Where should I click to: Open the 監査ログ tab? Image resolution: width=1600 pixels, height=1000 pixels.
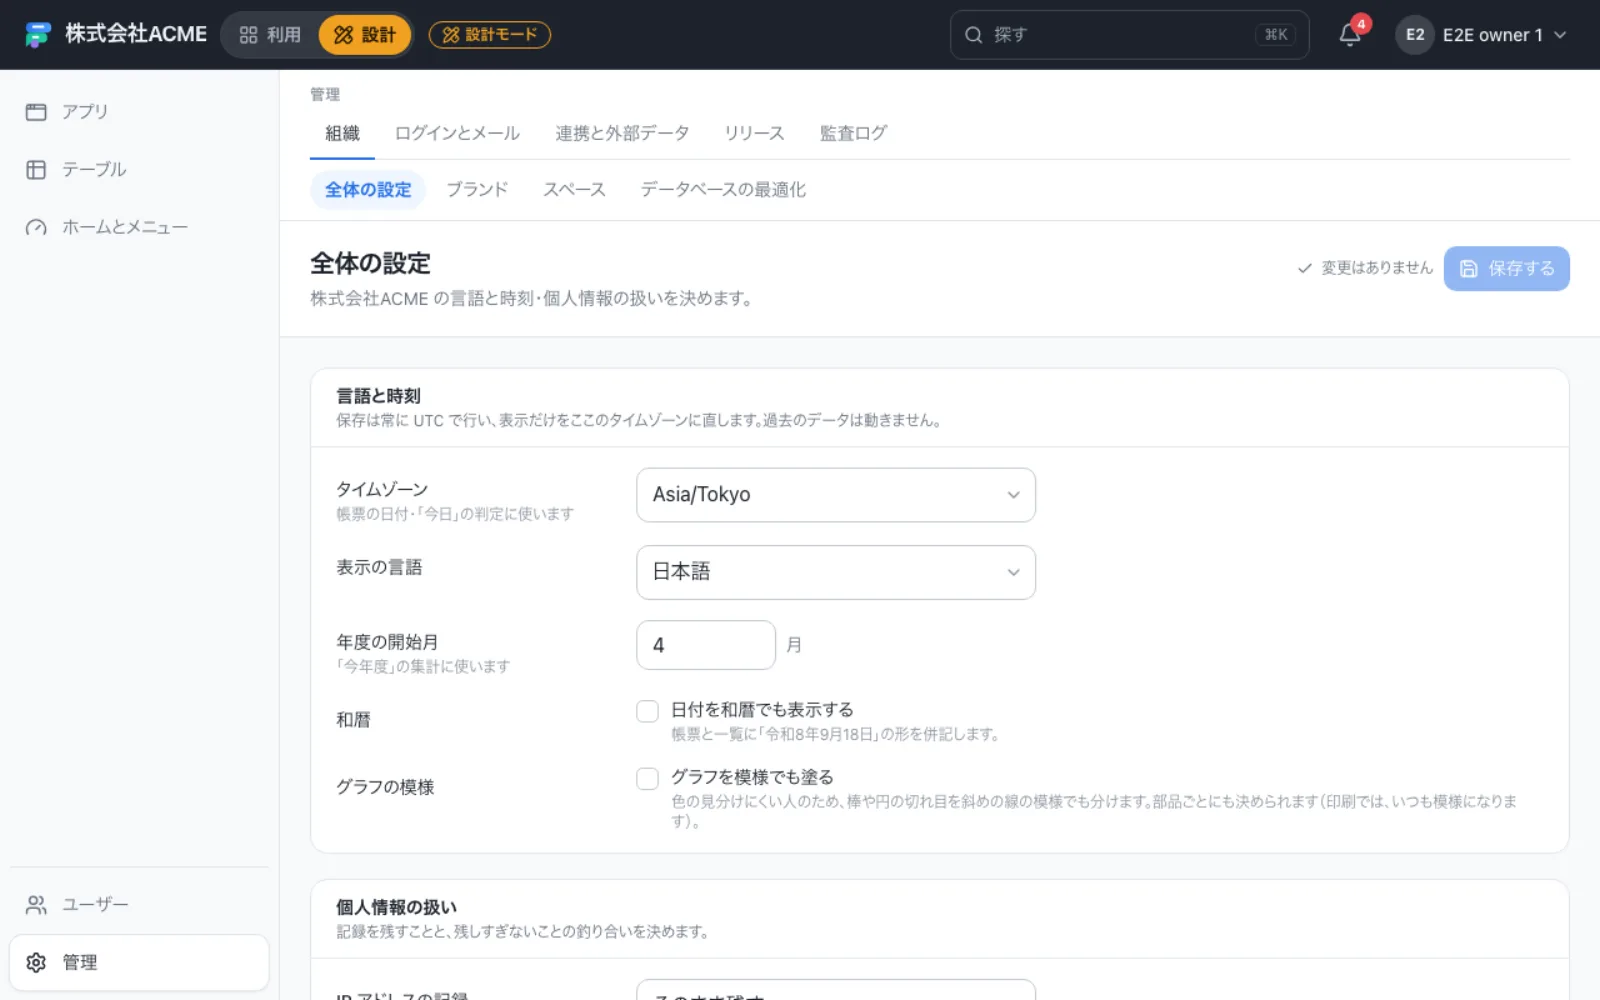click(853, 133)
